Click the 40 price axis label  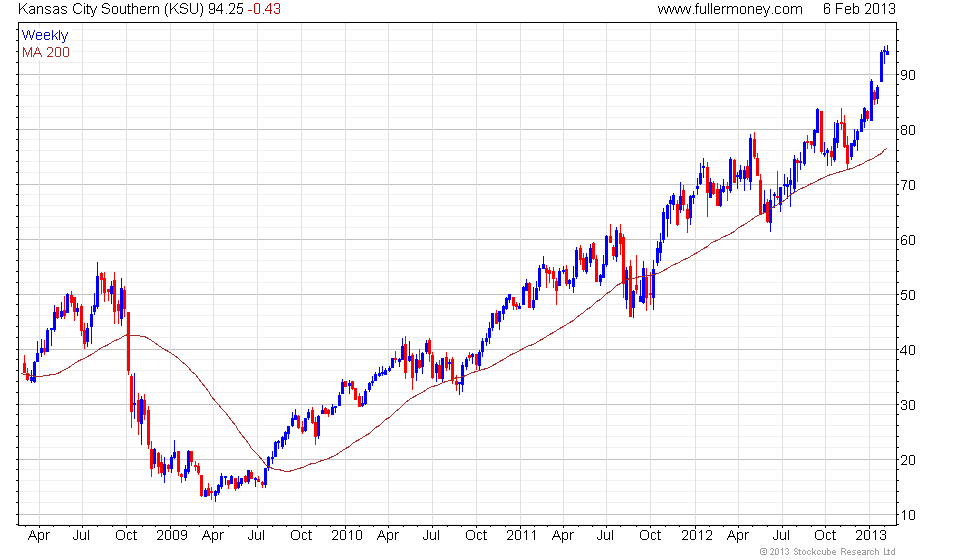pos(908,350)
